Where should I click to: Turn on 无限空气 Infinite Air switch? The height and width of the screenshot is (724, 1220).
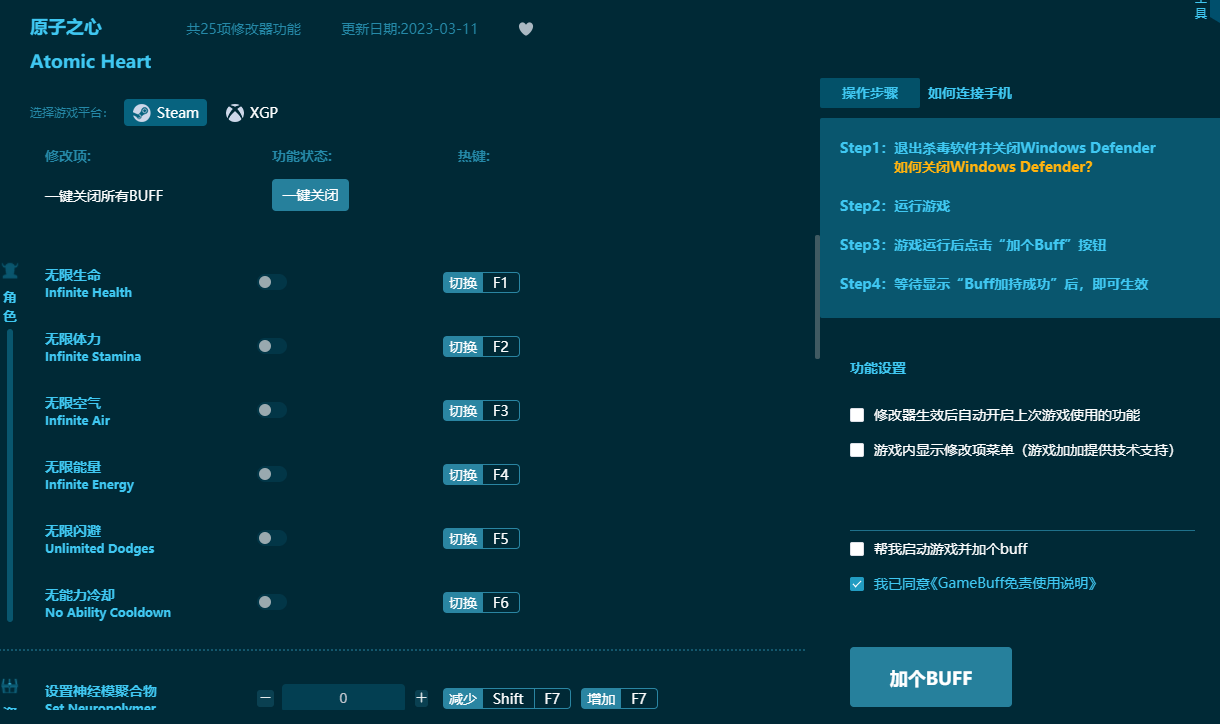tap(272, 411)
